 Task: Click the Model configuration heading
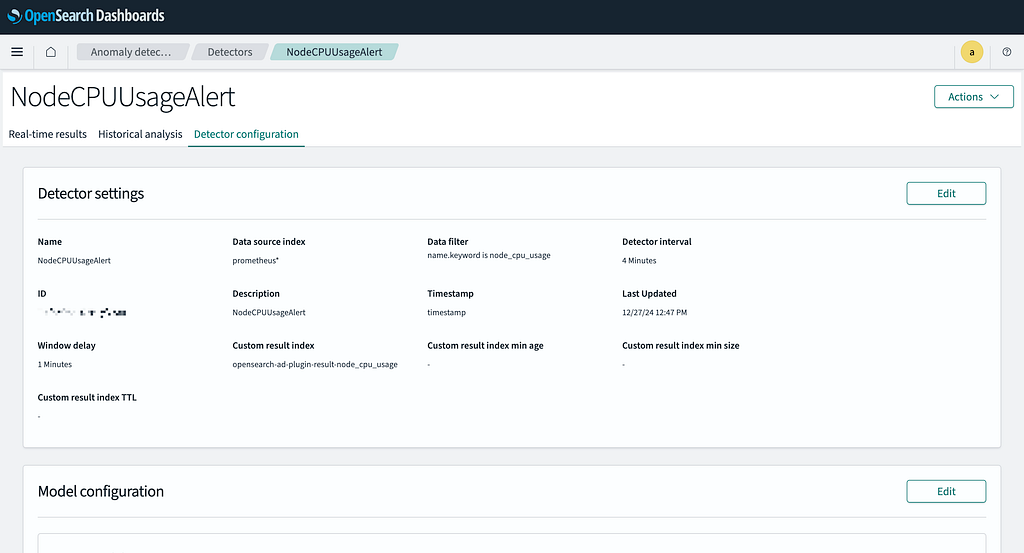(x=101, y=492)
